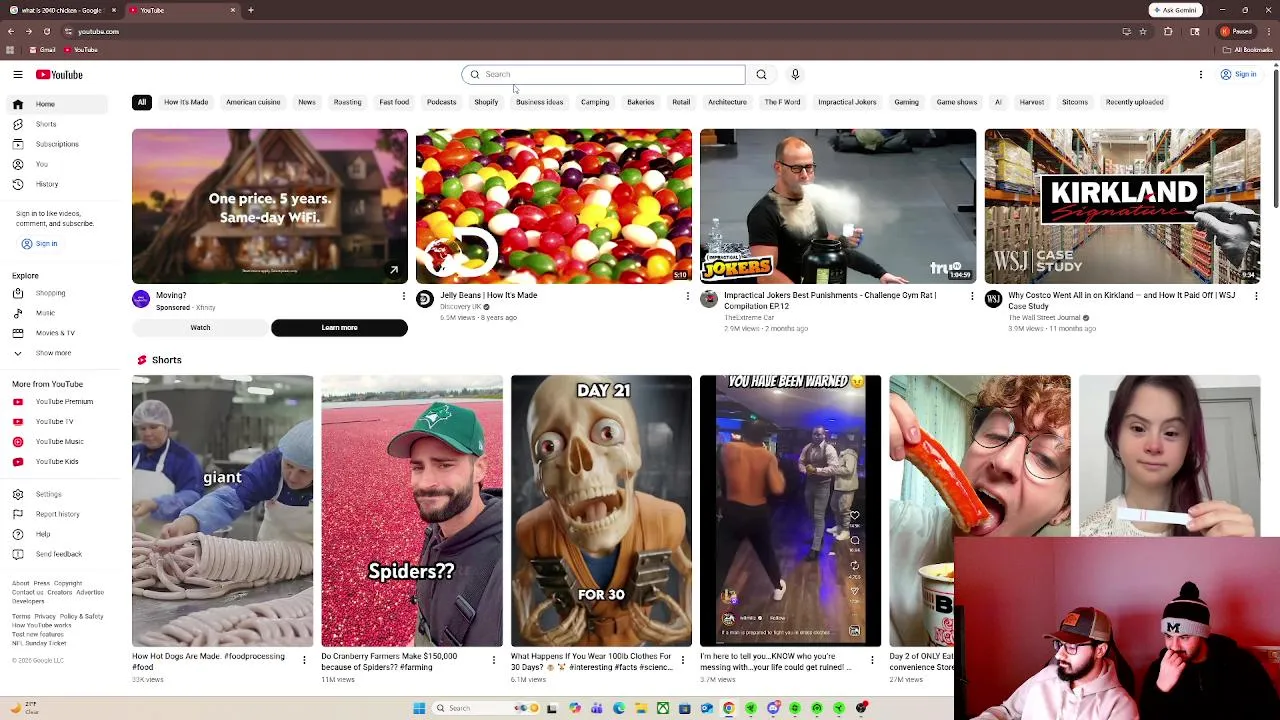Open options for 100lb Clothes short
The height and width of the screenshot is (720, 1280).
point(682,660)
